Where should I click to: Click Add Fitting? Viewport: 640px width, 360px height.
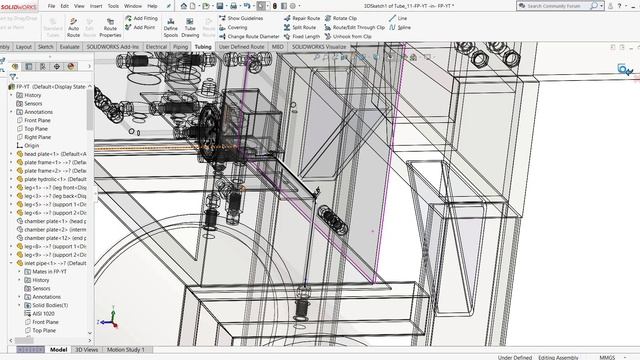pos(141,18)
